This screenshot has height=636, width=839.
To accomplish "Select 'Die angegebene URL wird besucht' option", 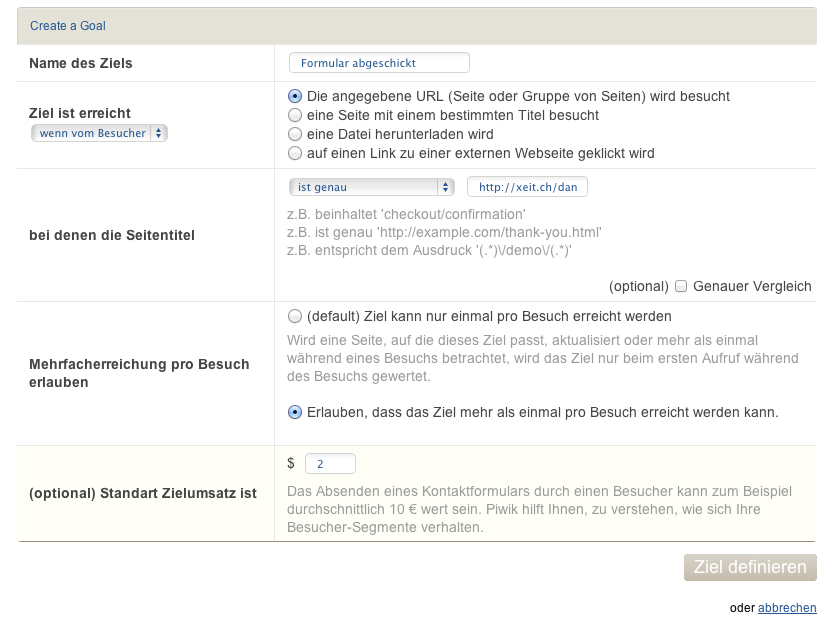I will click(295, 97).
